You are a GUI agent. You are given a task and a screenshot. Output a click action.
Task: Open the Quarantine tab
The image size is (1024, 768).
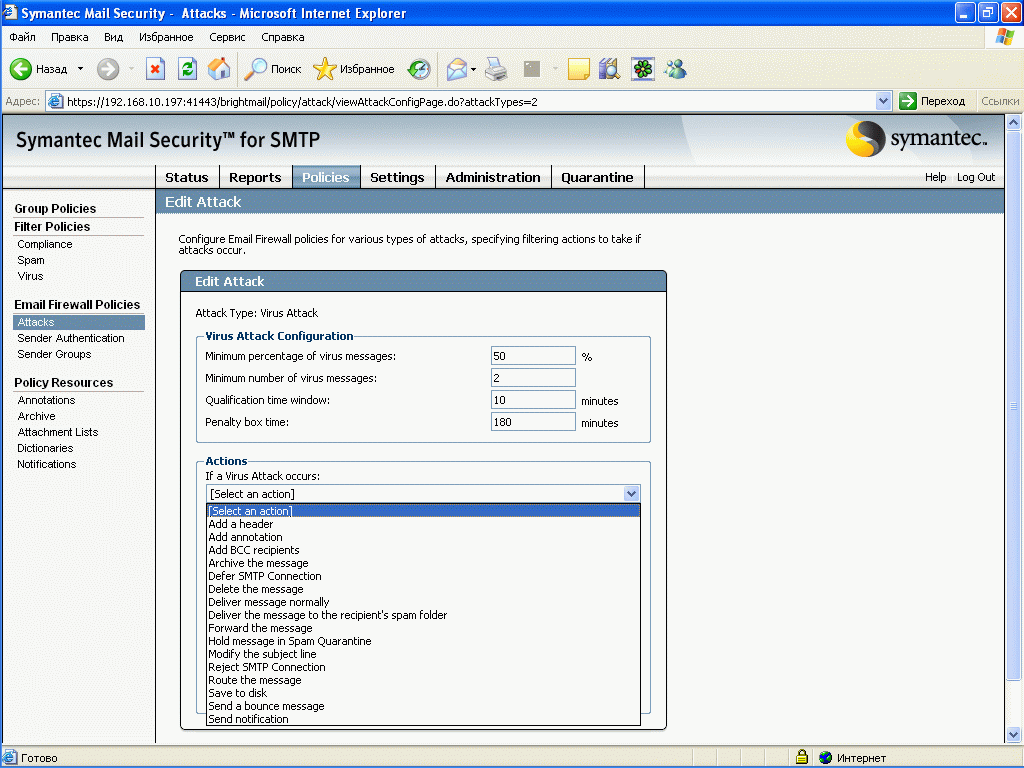click(597, 177)
